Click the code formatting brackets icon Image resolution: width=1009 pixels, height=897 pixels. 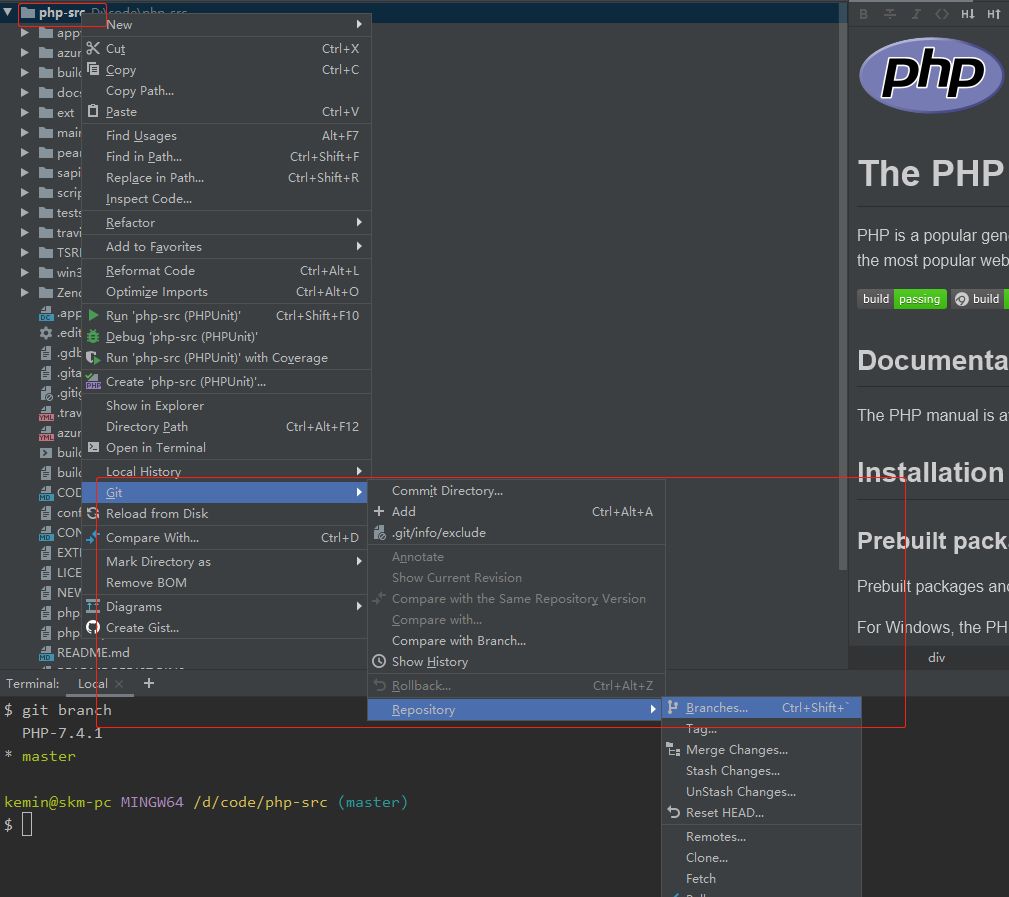click(x=942, y=14)
